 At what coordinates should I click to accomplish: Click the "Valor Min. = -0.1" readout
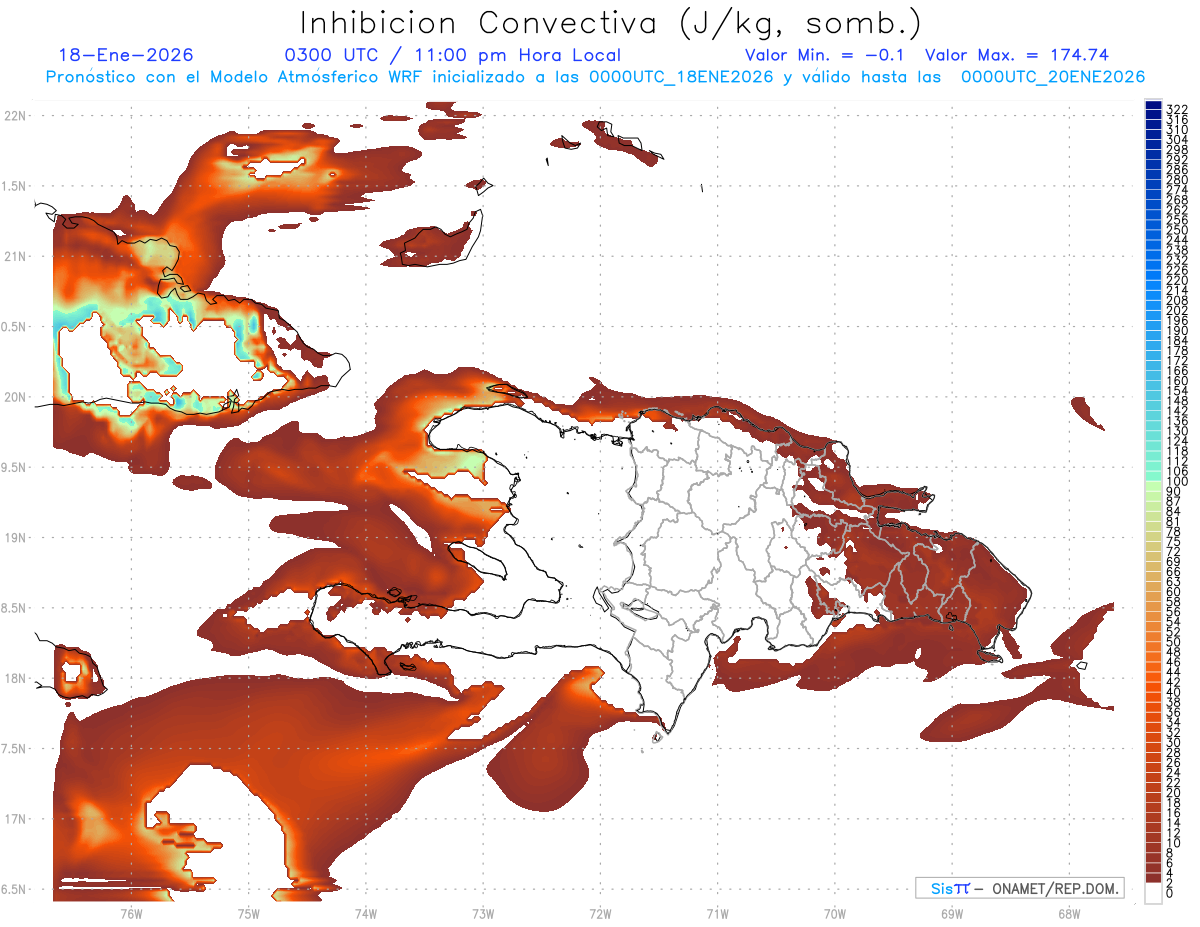point(824,55)
